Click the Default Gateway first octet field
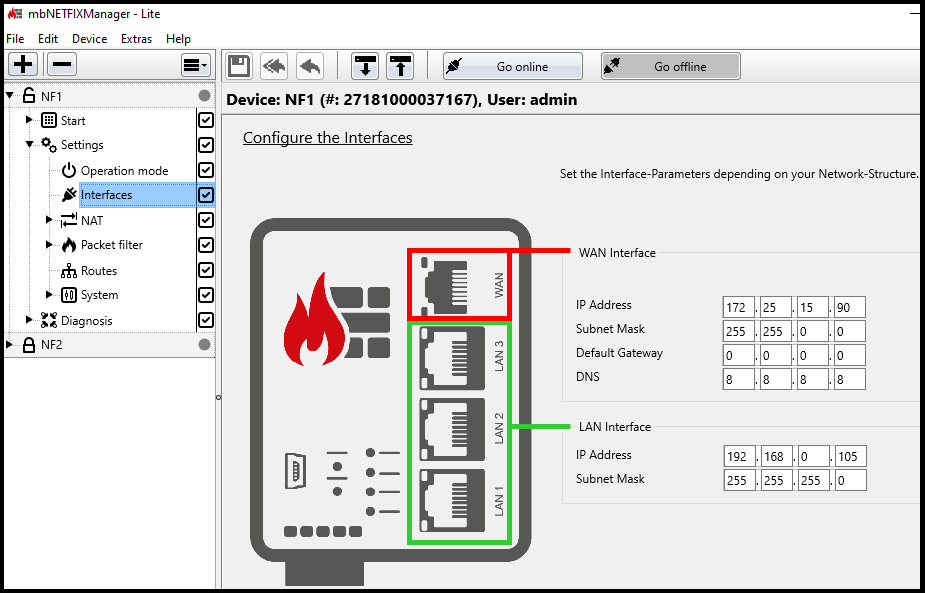 (x=738, y=355)
